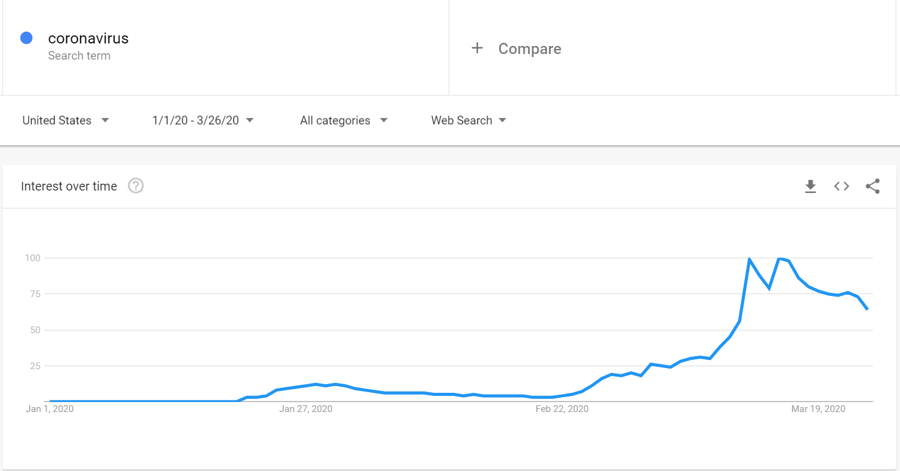Share the Interest over time chart
900x471 pixels.
872,186
